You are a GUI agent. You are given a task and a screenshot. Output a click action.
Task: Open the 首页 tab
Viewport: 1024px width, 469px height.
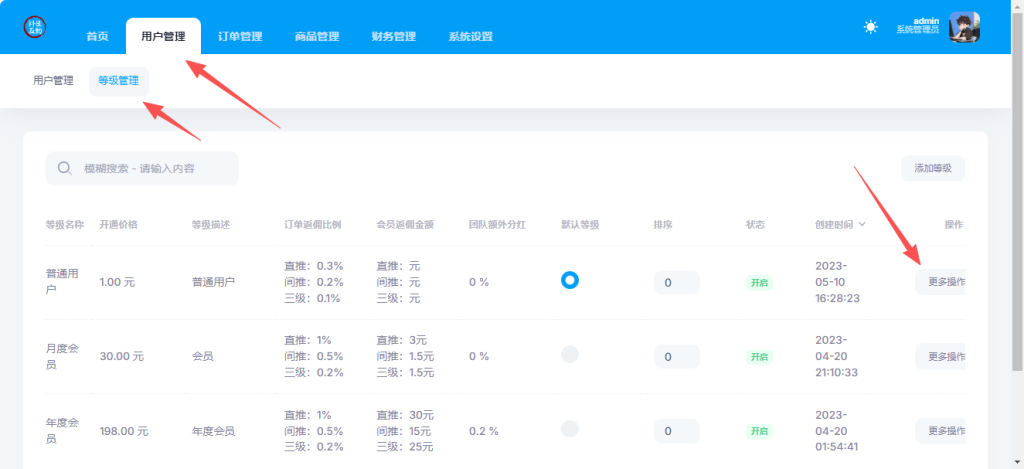pyautogui.click(x=97, y=37)
